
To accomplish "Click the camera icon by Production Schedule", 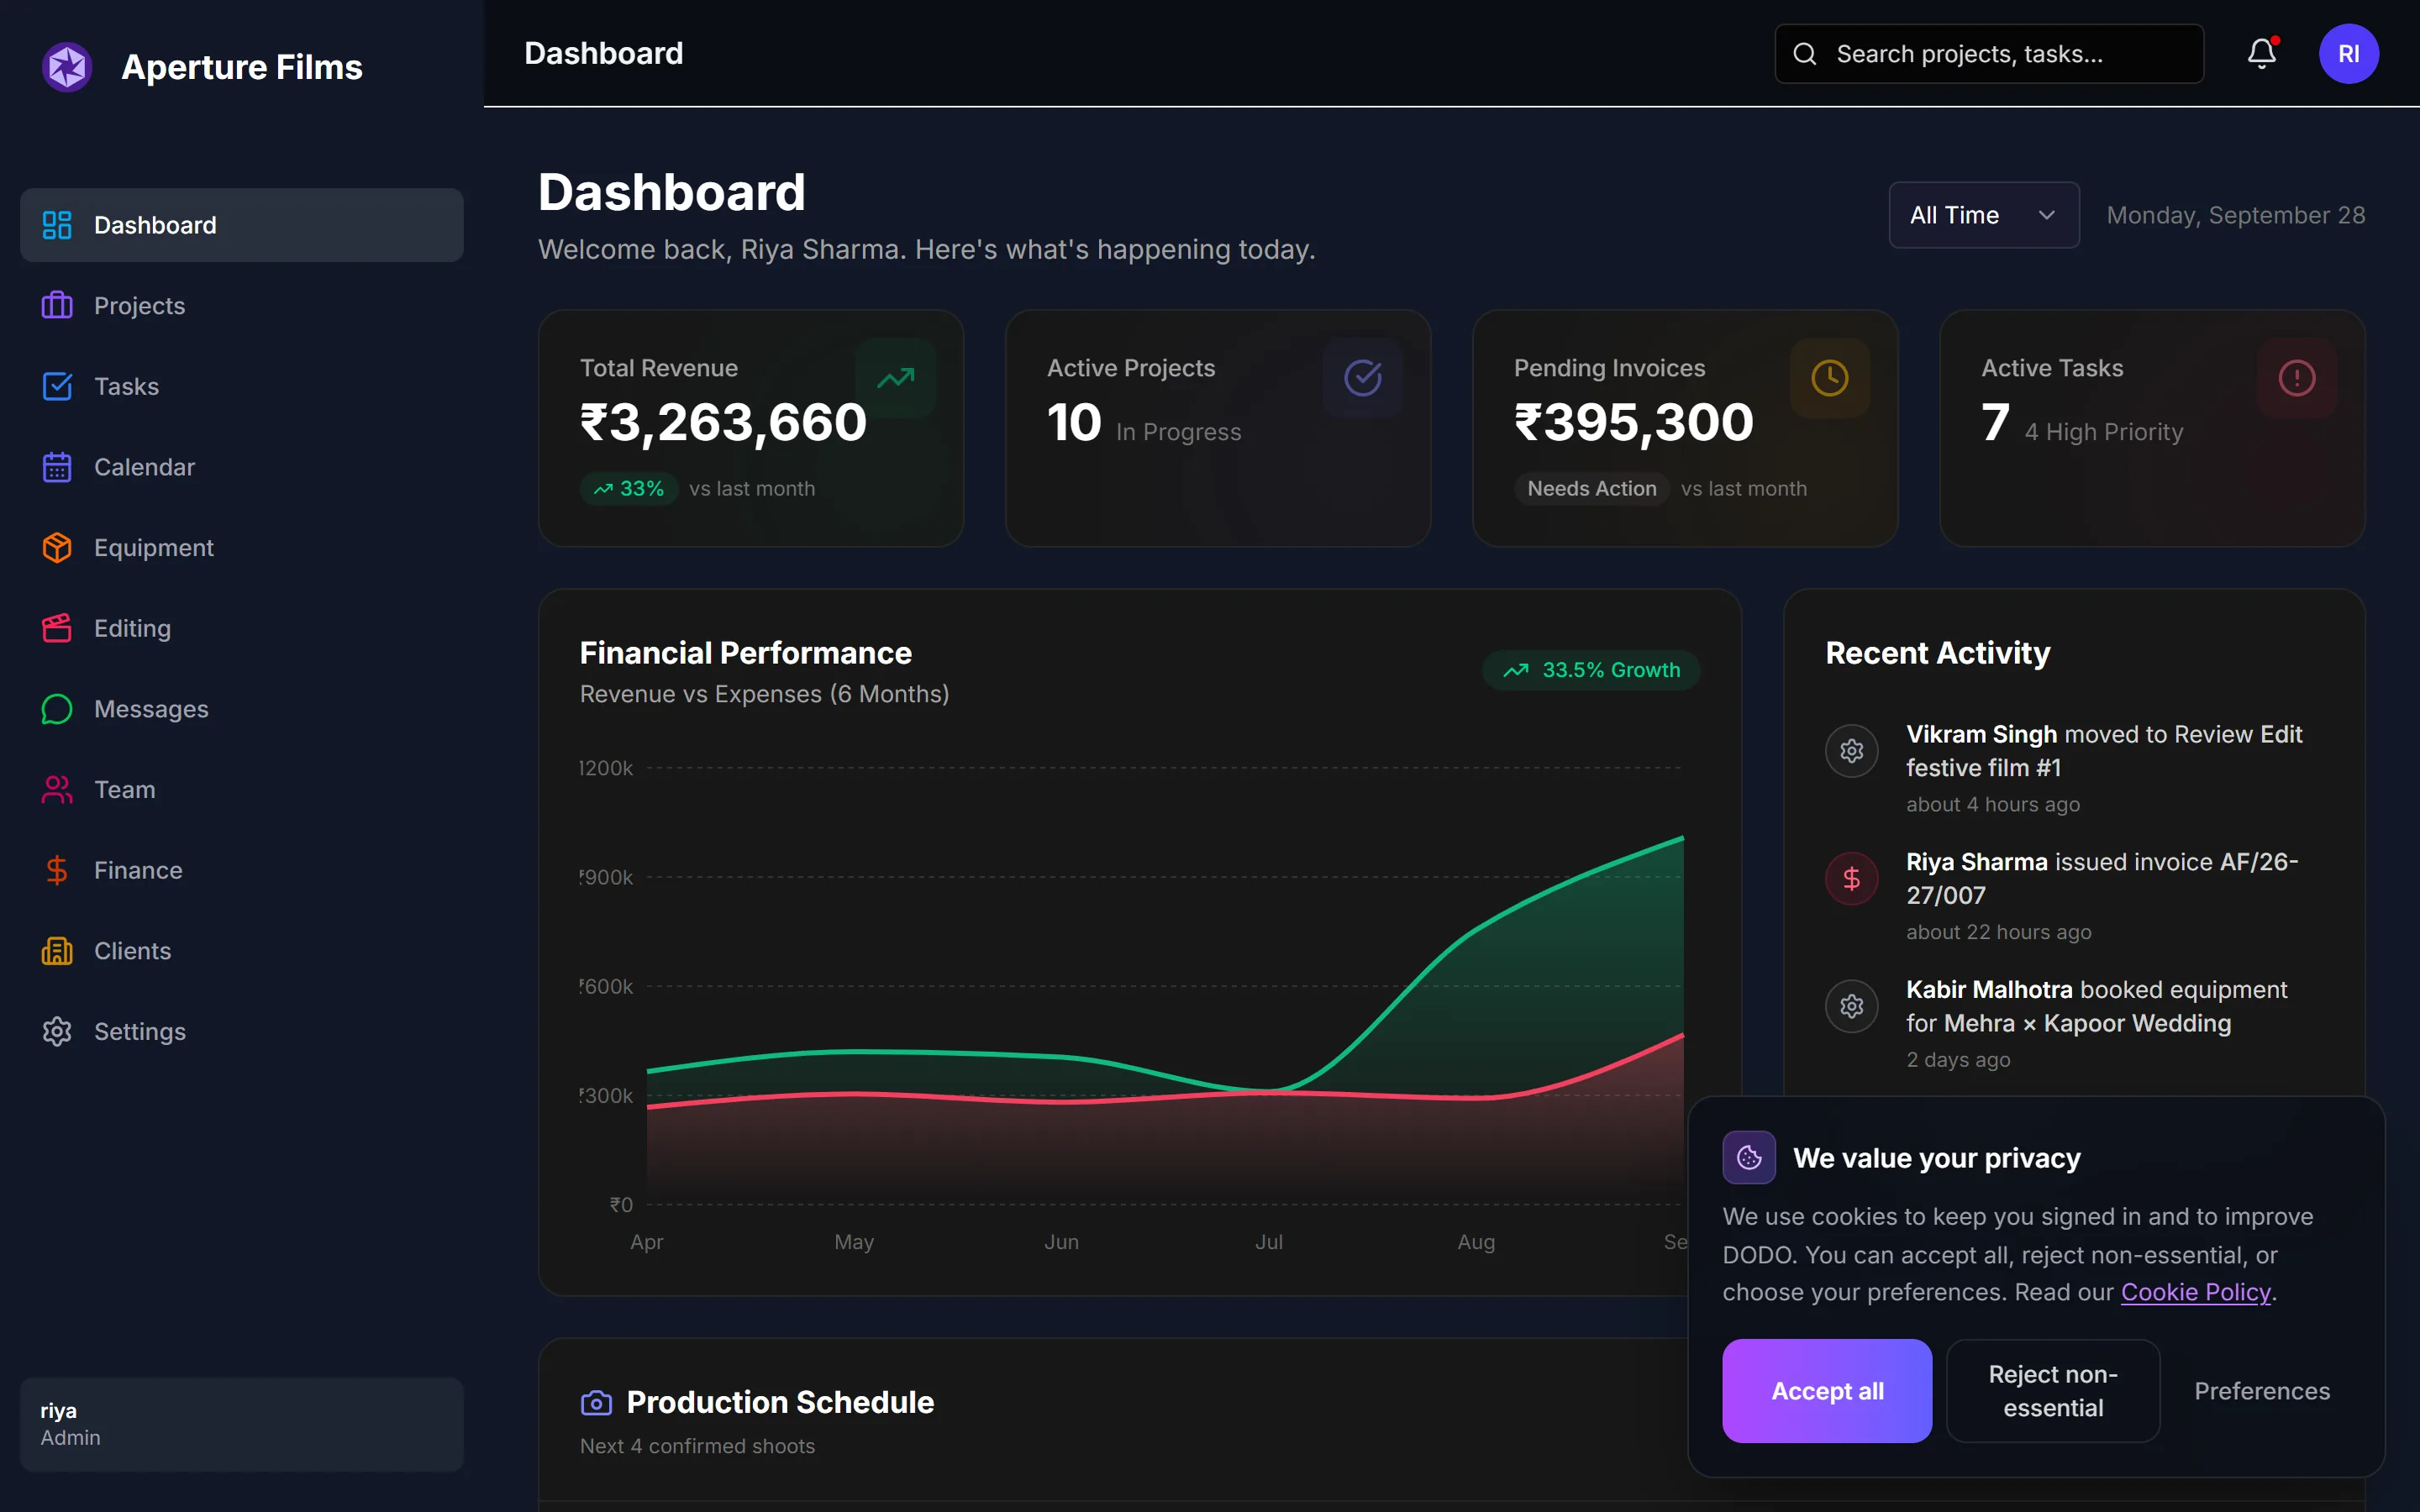I will pos(596,1403).
